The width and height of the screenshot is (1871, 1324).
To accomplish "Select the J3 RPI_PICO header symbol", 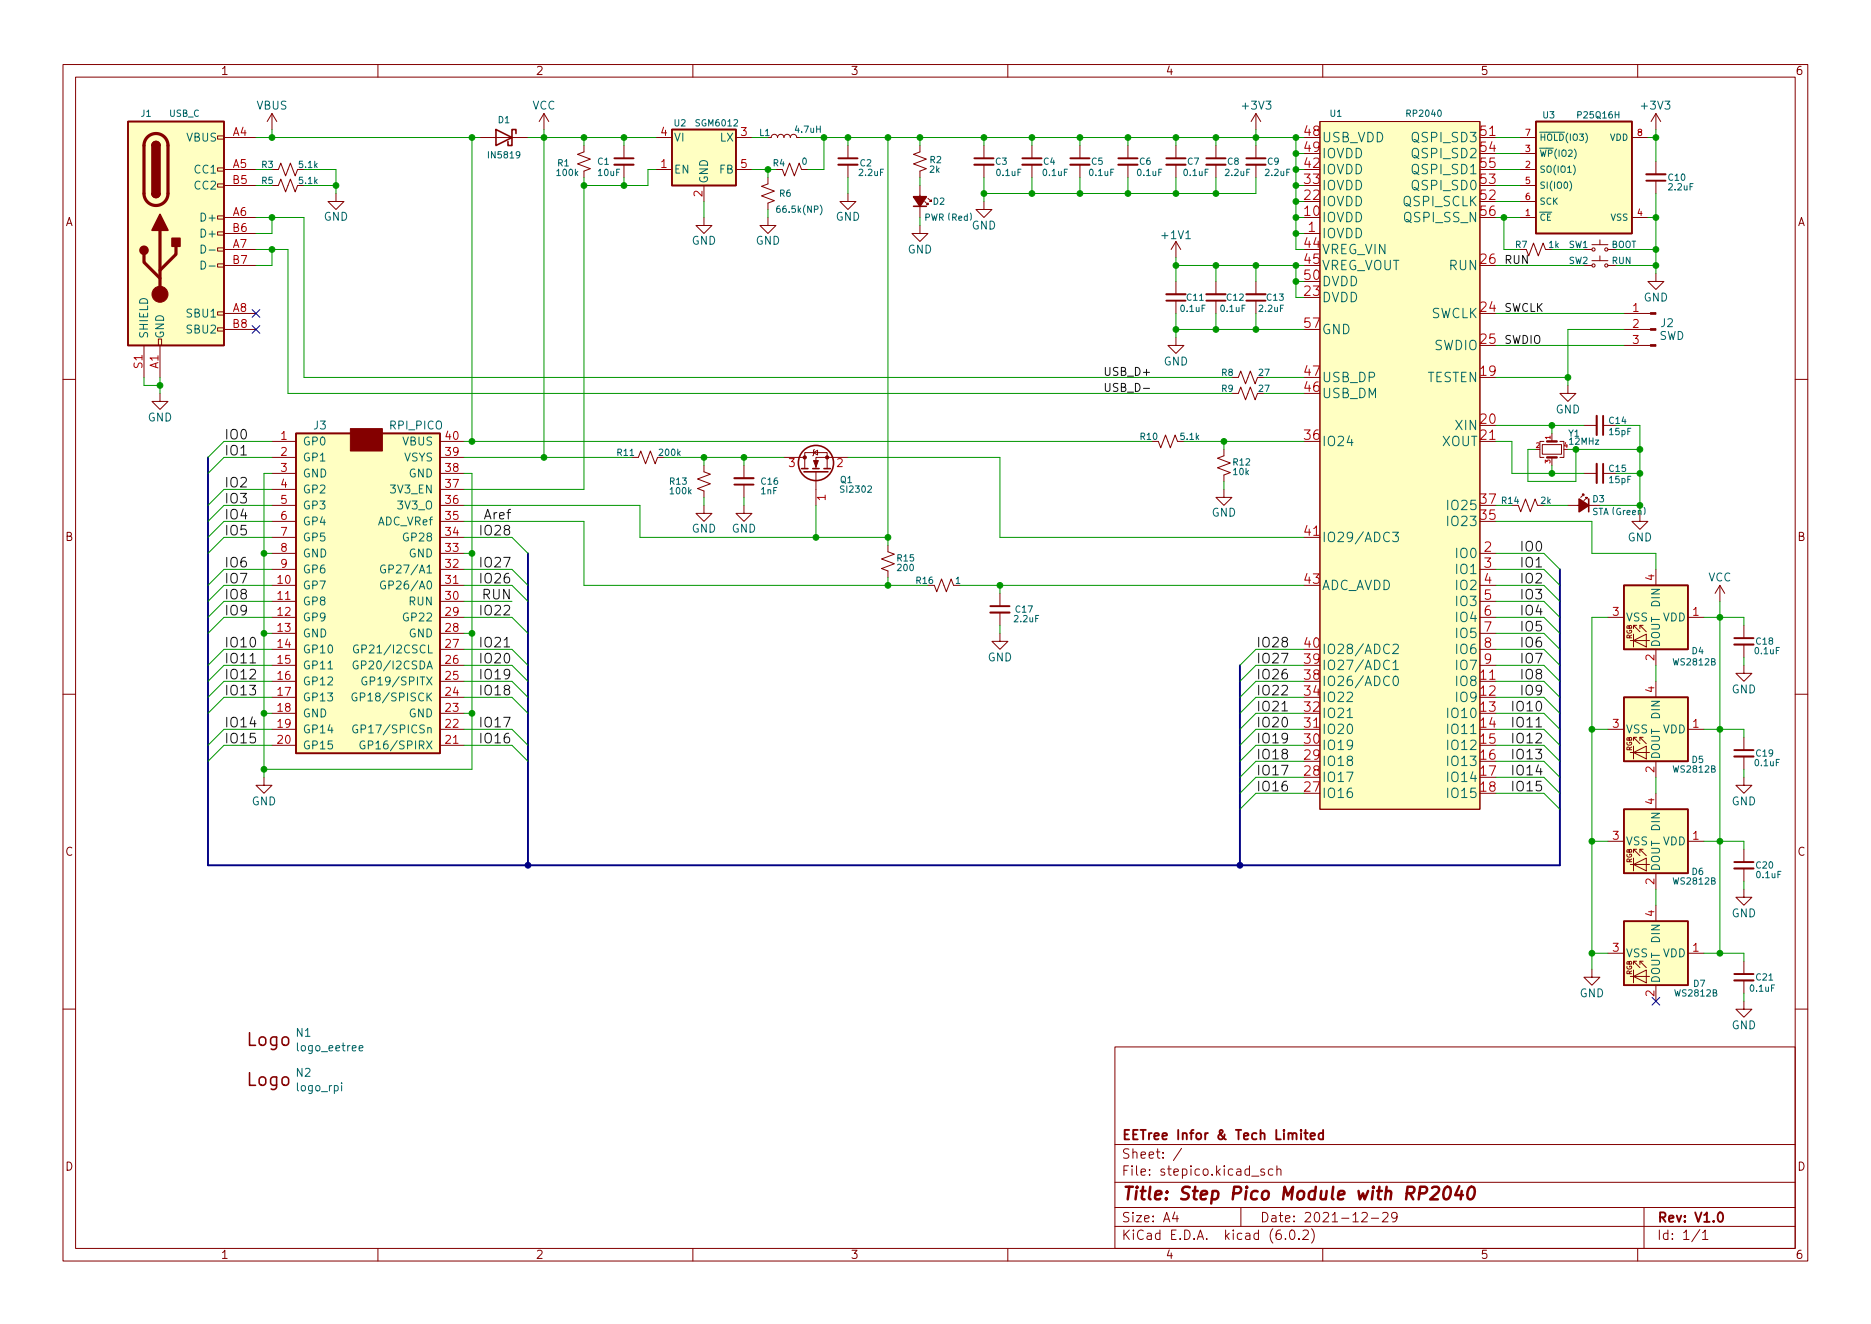I will tap(368, 593).
